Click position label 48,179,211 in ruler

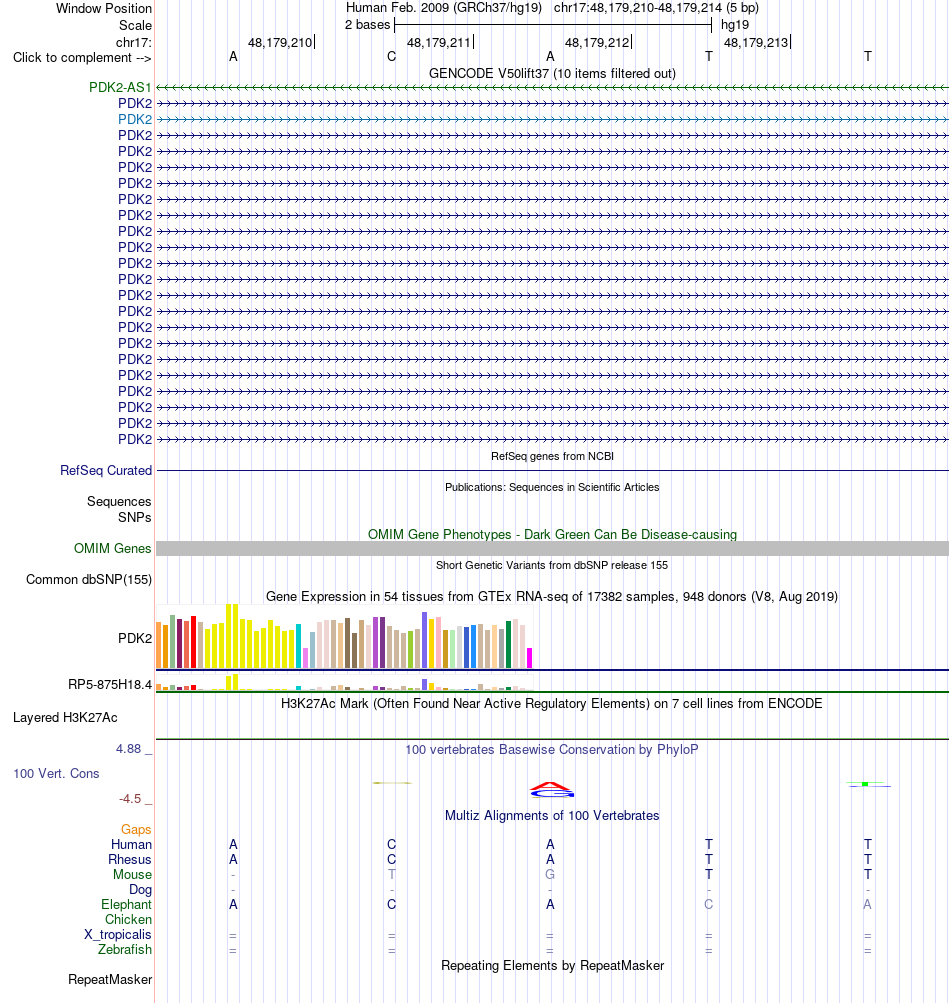click(439, 43)
